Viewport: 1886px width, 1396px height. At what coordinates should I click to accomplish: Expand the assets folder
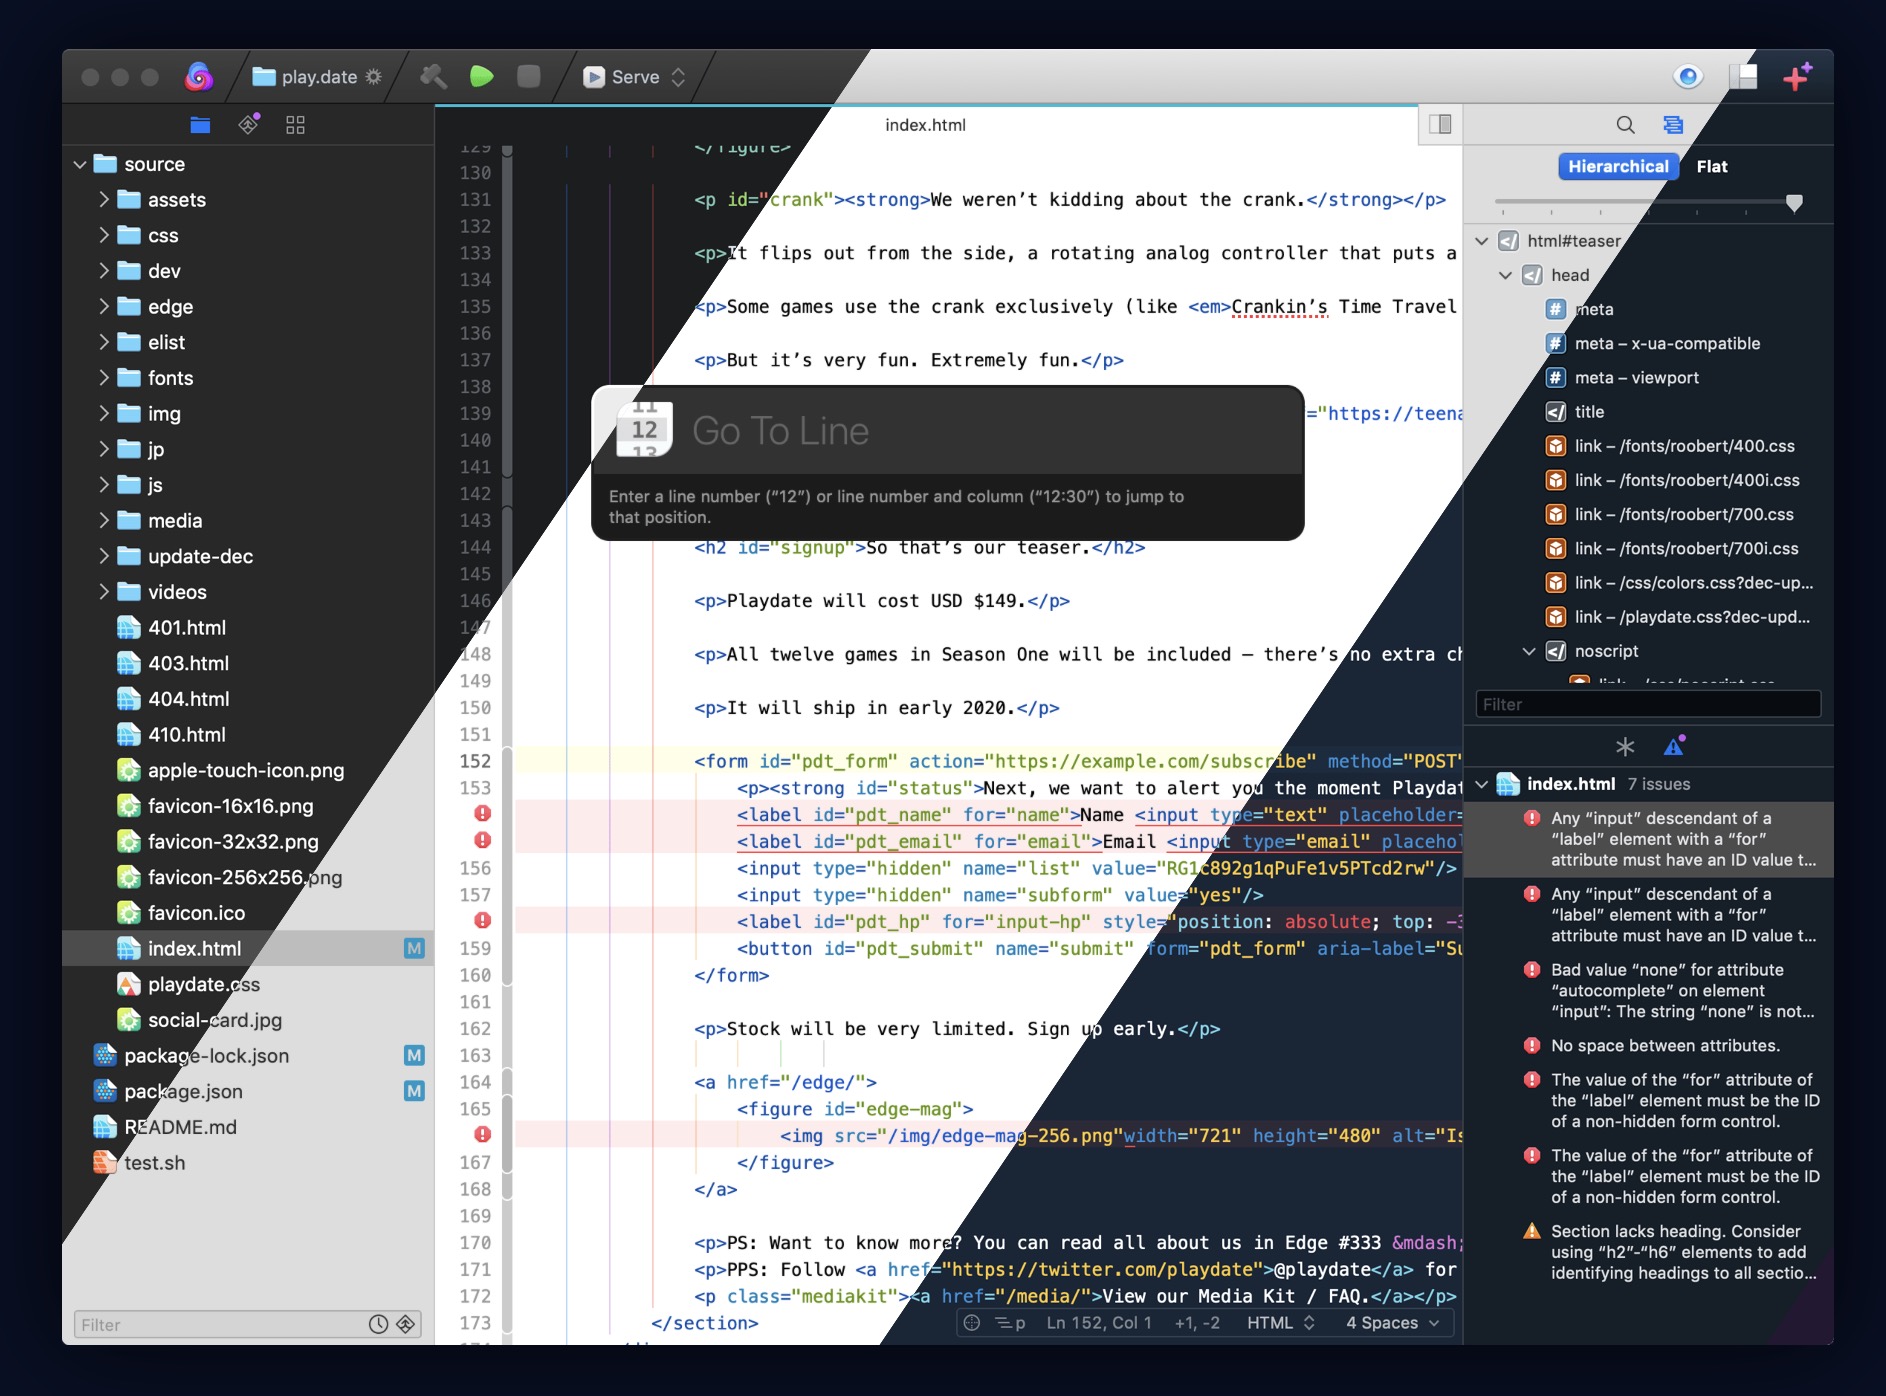point(104,199)
